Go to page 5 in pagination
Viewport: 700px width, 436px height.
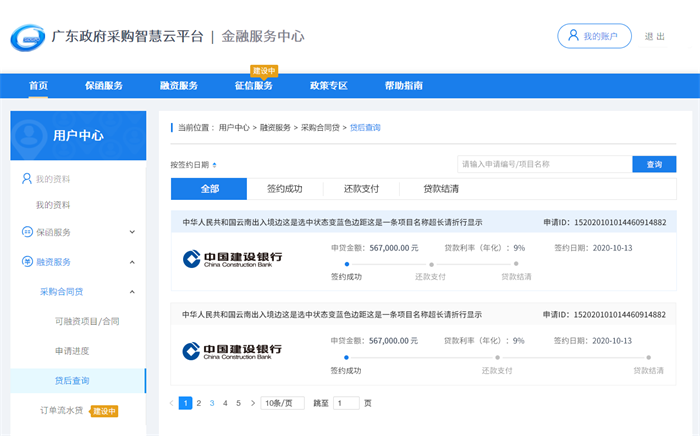[238, 403]
